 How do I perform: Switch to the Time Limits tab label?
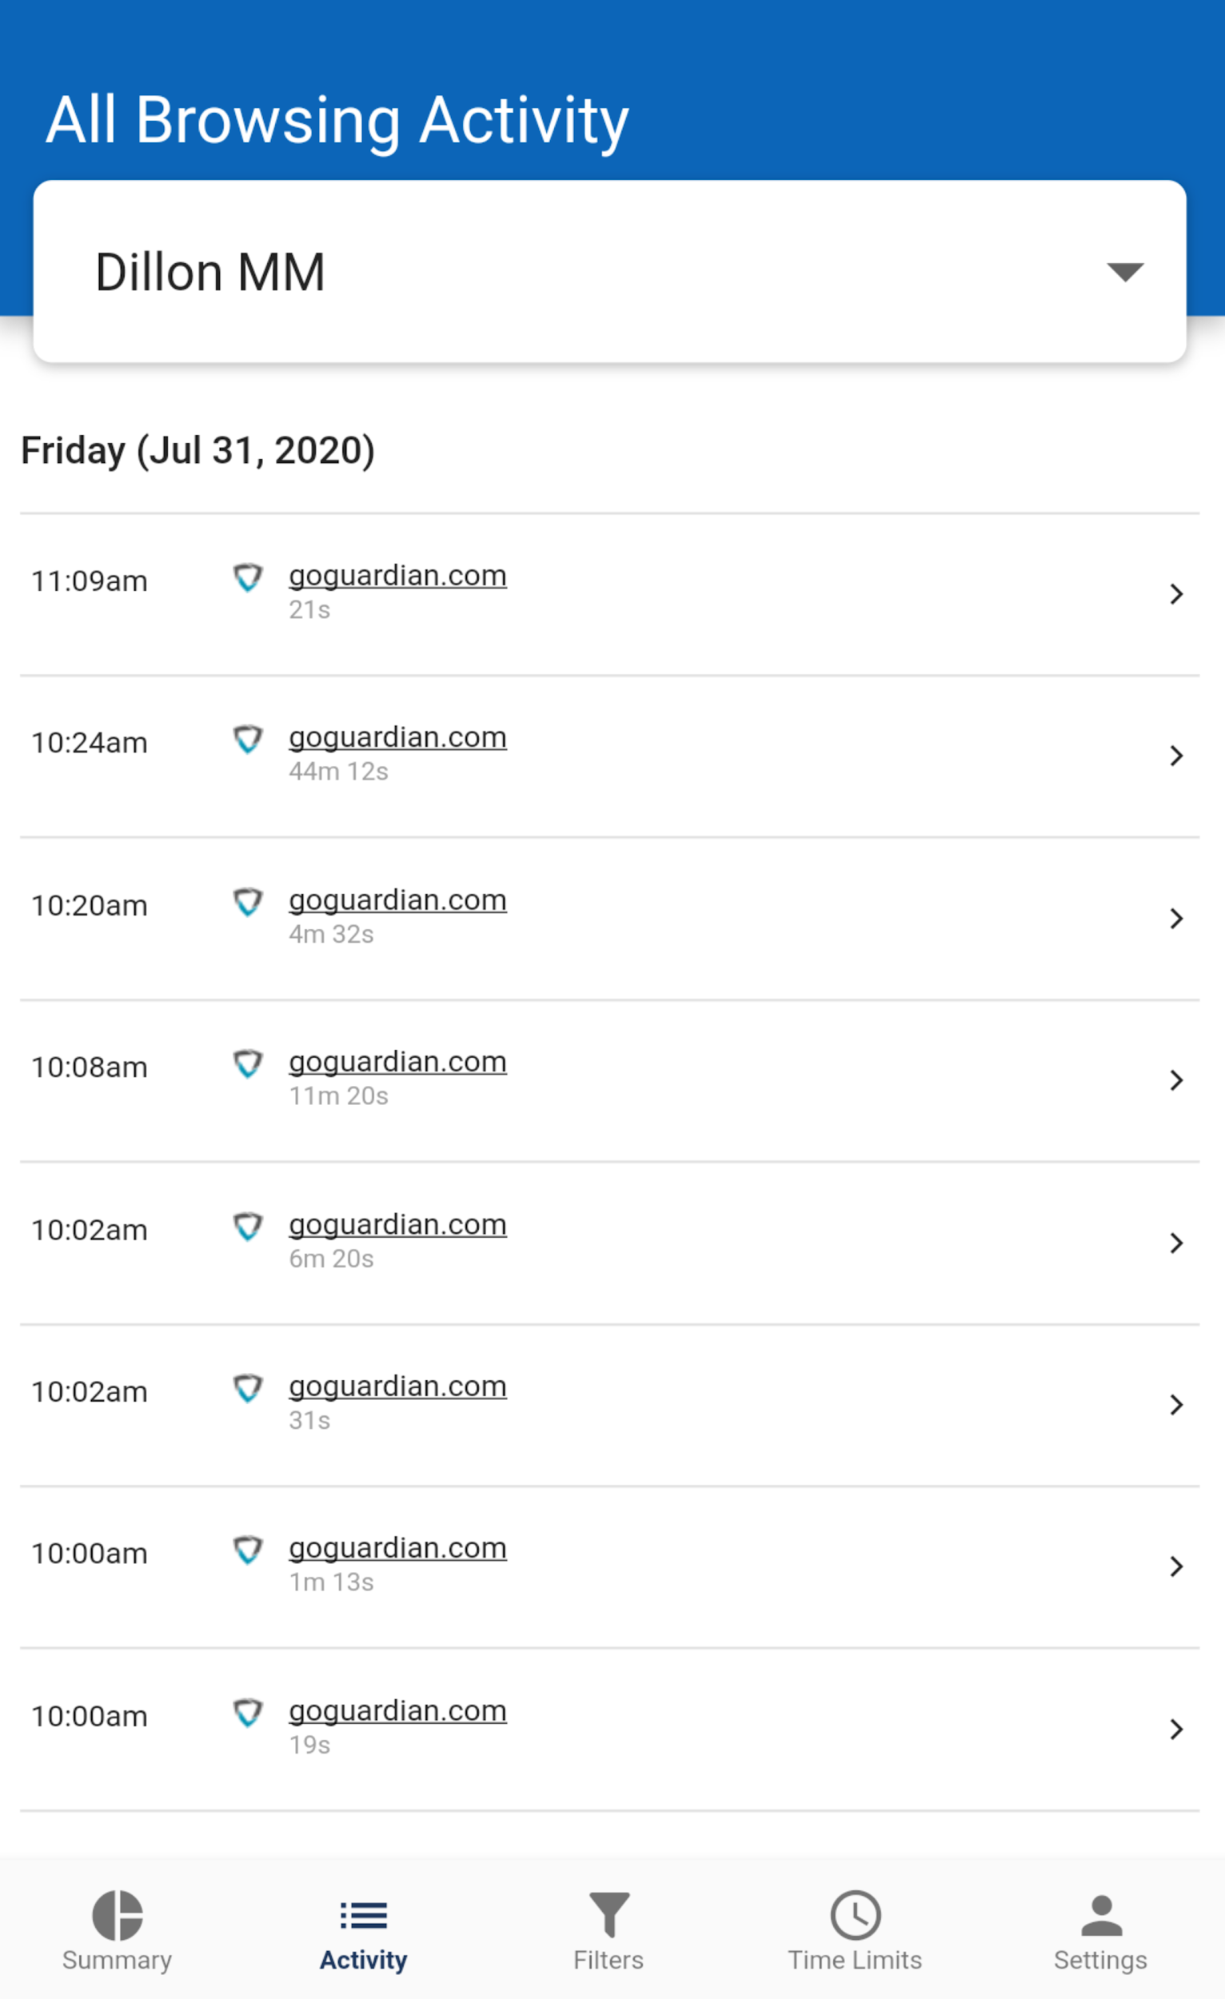click(x=855, y=1960)
